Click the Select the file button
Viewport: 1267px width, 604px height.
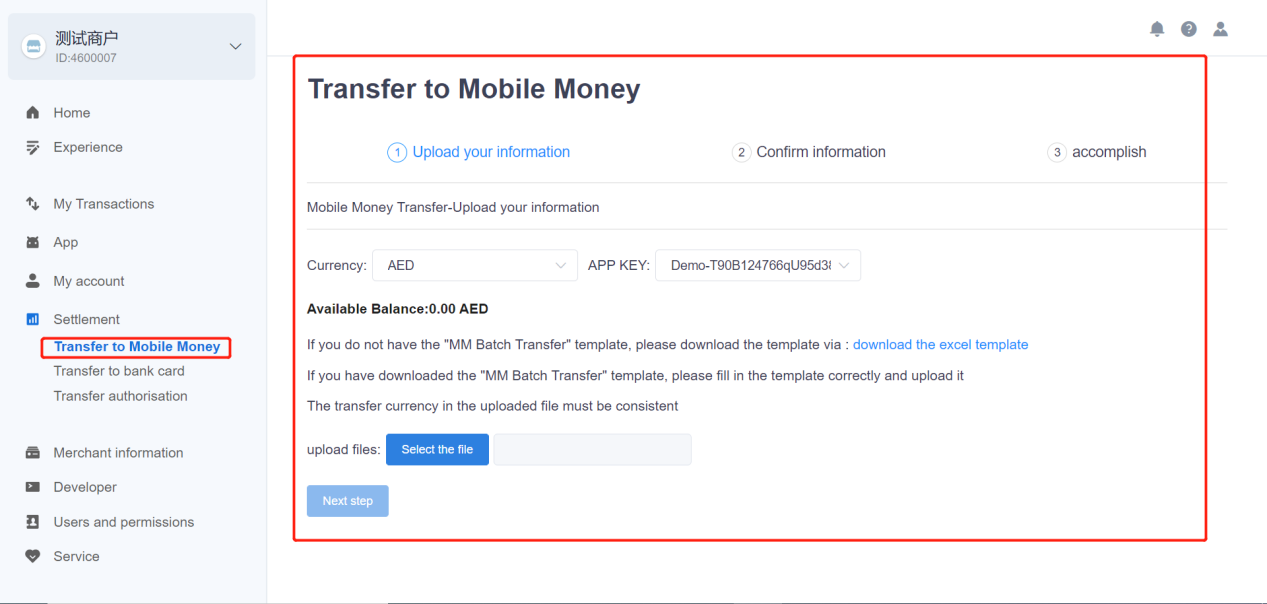[x=437, y=450]
